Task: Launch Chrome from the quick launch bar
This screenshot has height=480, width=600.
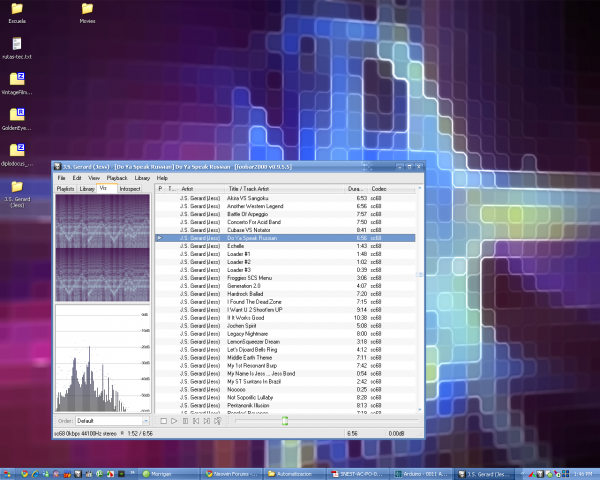Action: [x=24, y=474]
